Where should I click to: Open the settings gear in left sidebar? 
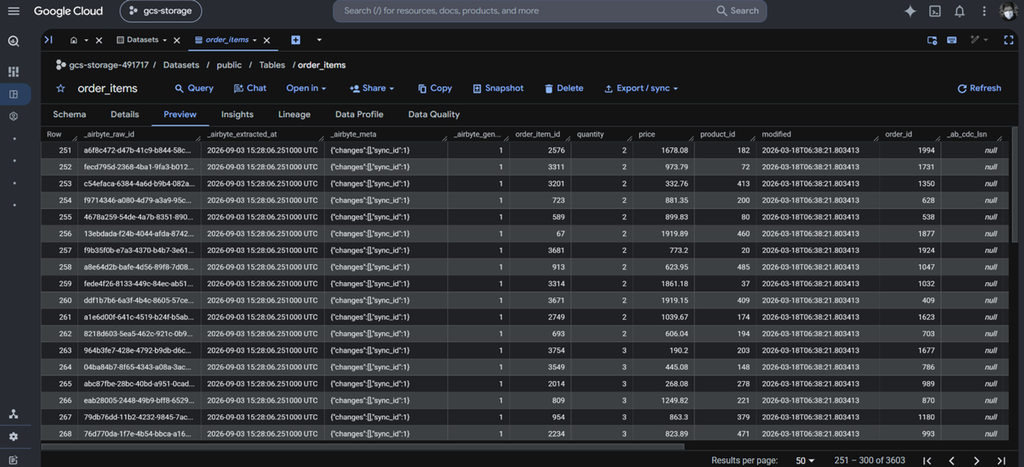point(14,437)
